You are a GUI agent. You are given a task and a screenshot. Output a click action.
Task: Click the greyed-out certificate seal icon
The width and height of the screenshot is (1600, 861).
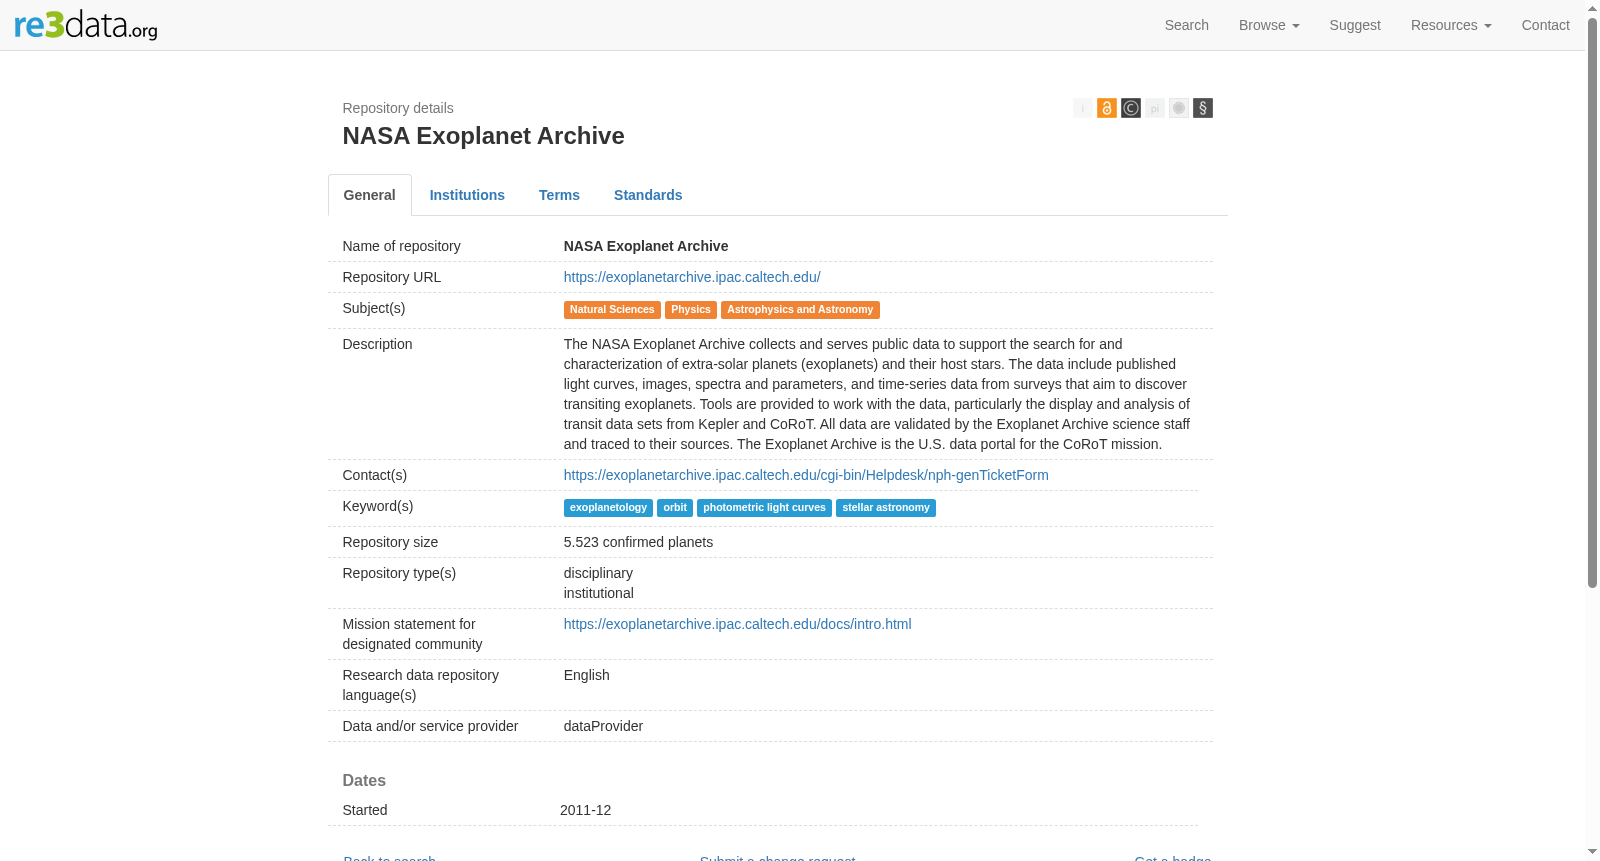(x=1179, y=108)
